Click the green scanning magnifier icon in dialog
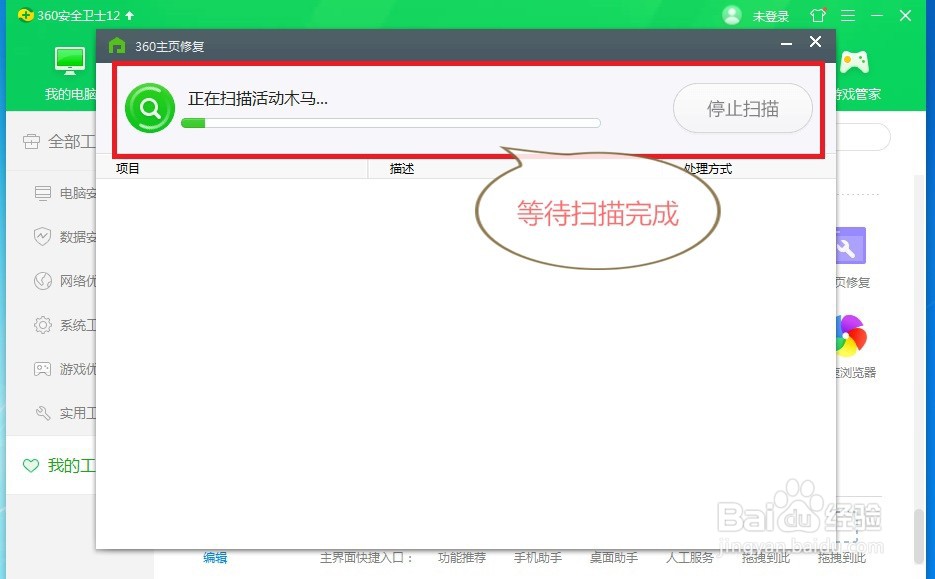Screen dimensions: 935x579 point(149,107)
